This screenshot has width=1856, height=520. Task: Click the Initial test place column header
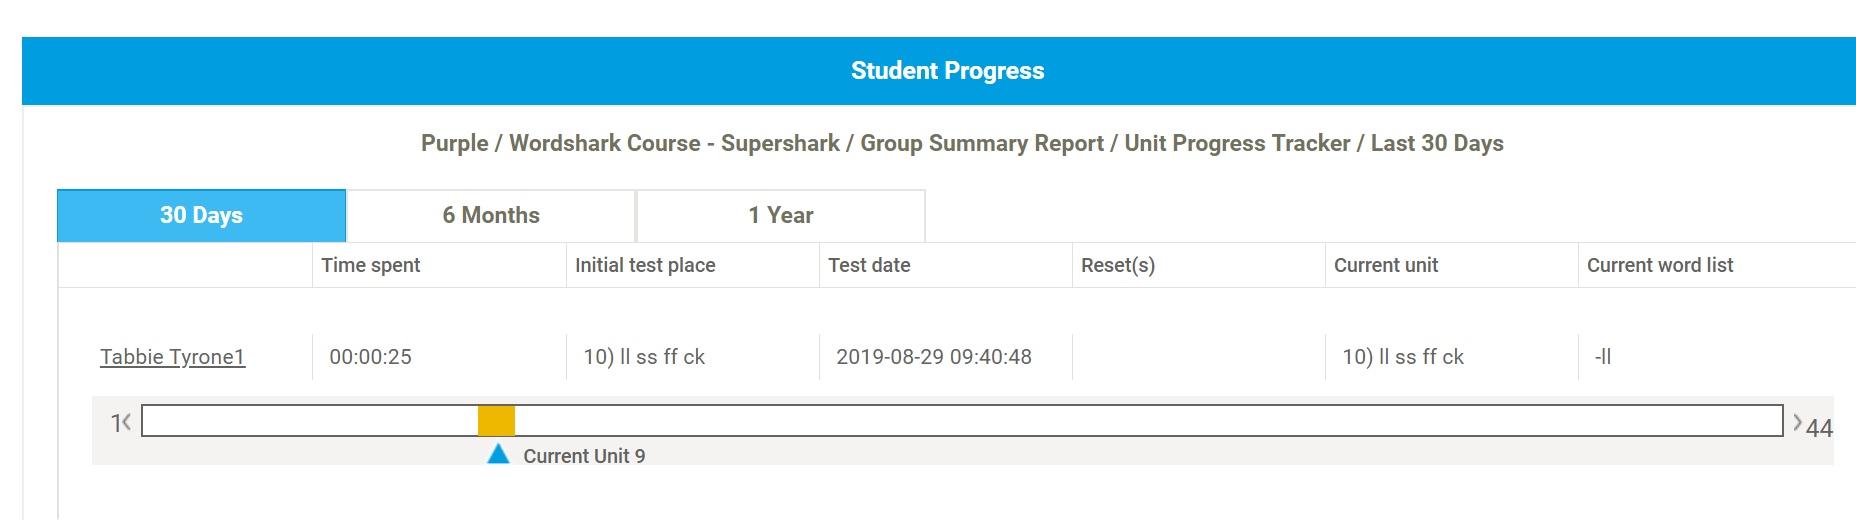pyautogui.click(x=645, y=265)
